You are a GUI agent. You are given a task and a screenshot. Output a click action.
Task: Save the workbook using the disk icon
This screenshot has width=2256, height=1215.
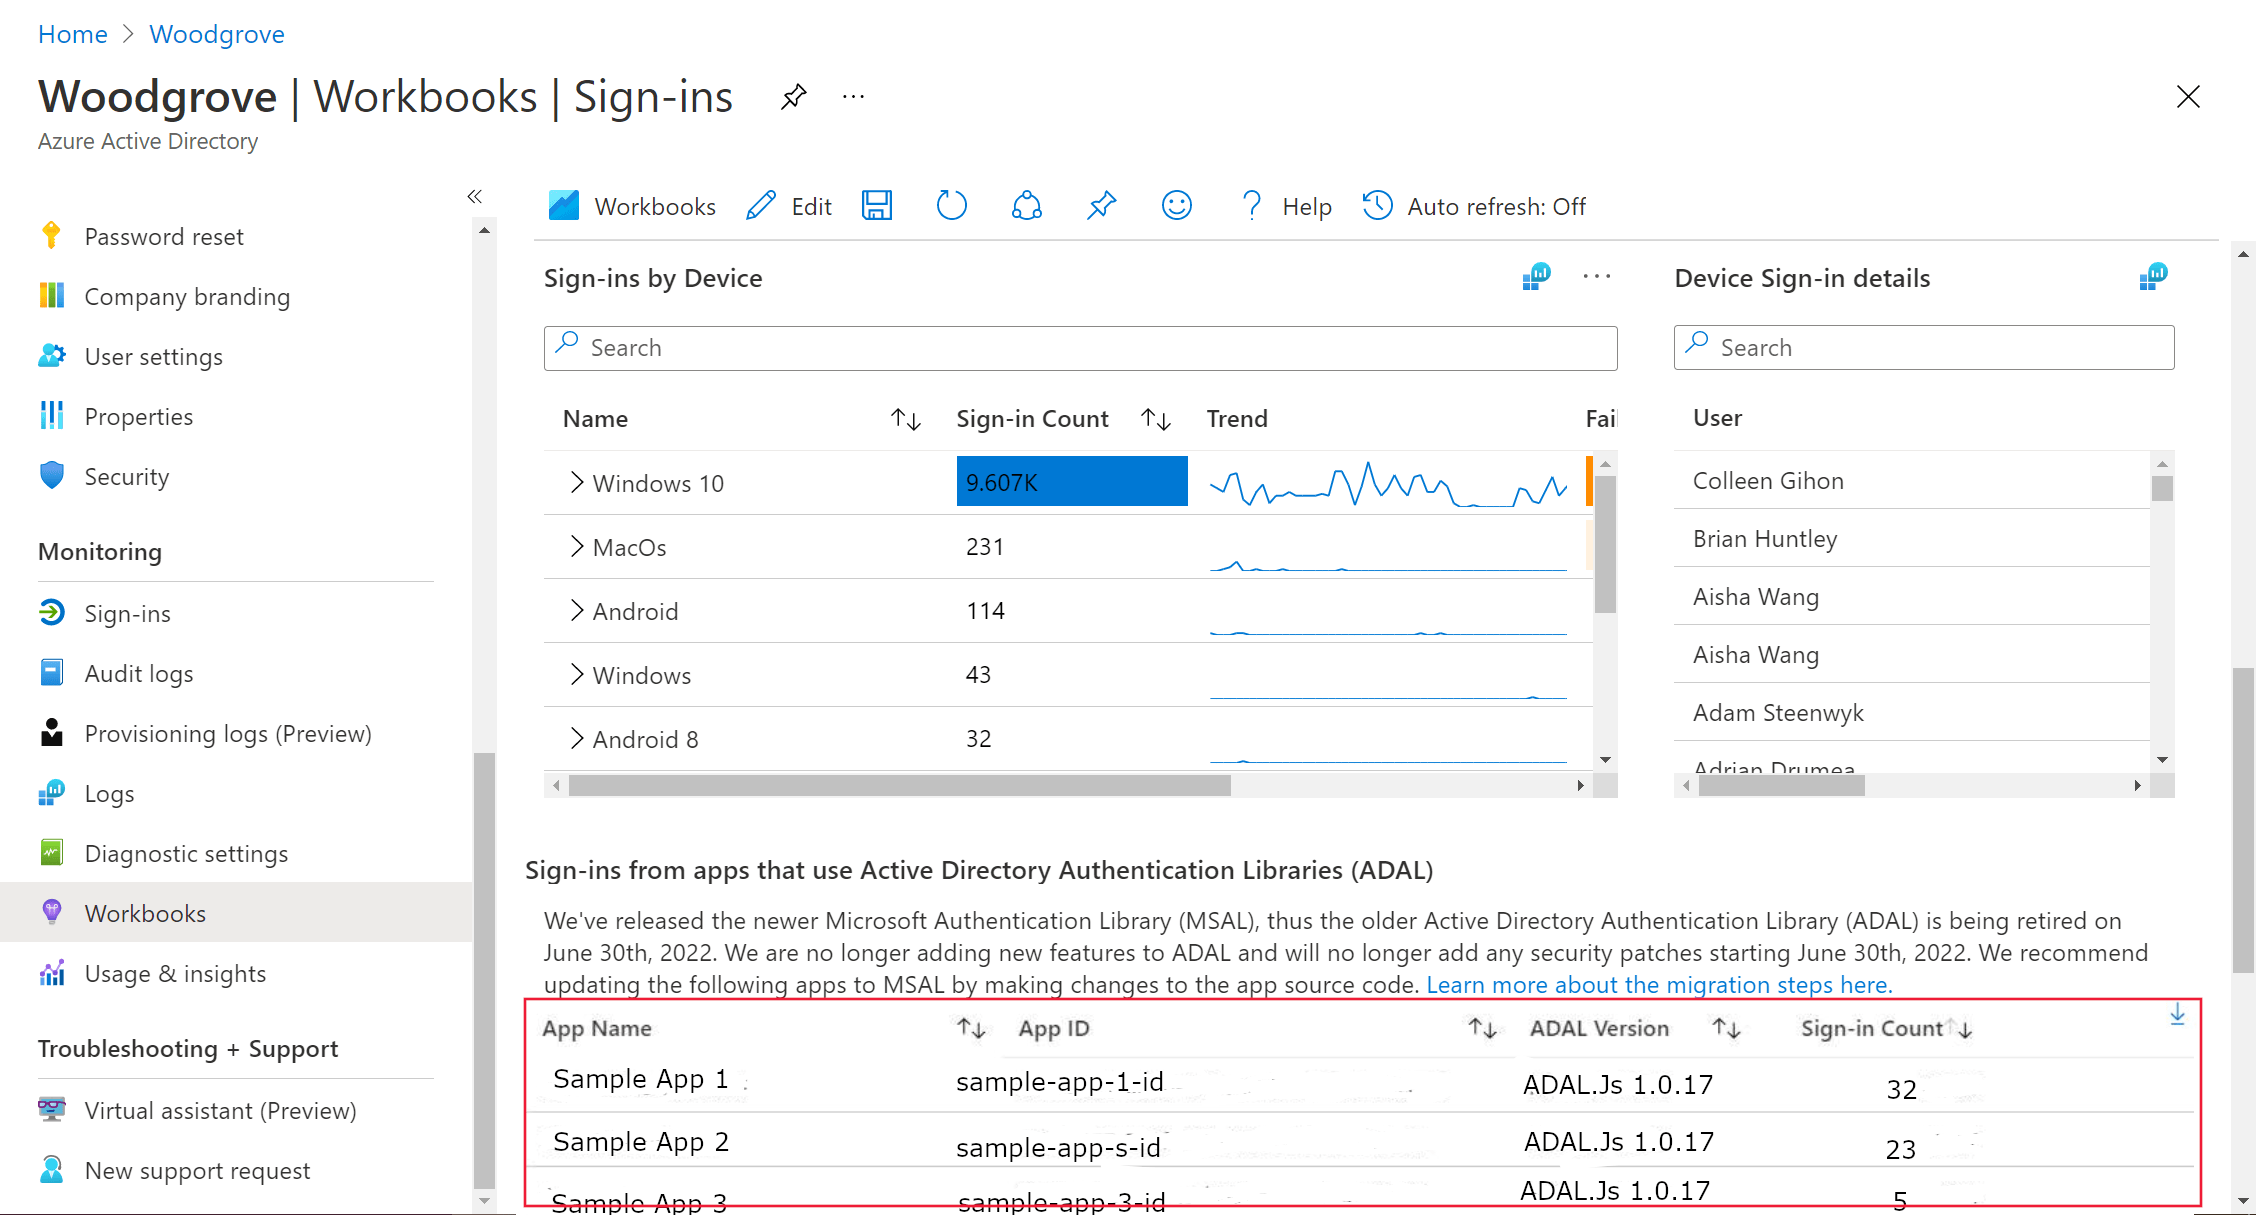(x=877, y=205)
